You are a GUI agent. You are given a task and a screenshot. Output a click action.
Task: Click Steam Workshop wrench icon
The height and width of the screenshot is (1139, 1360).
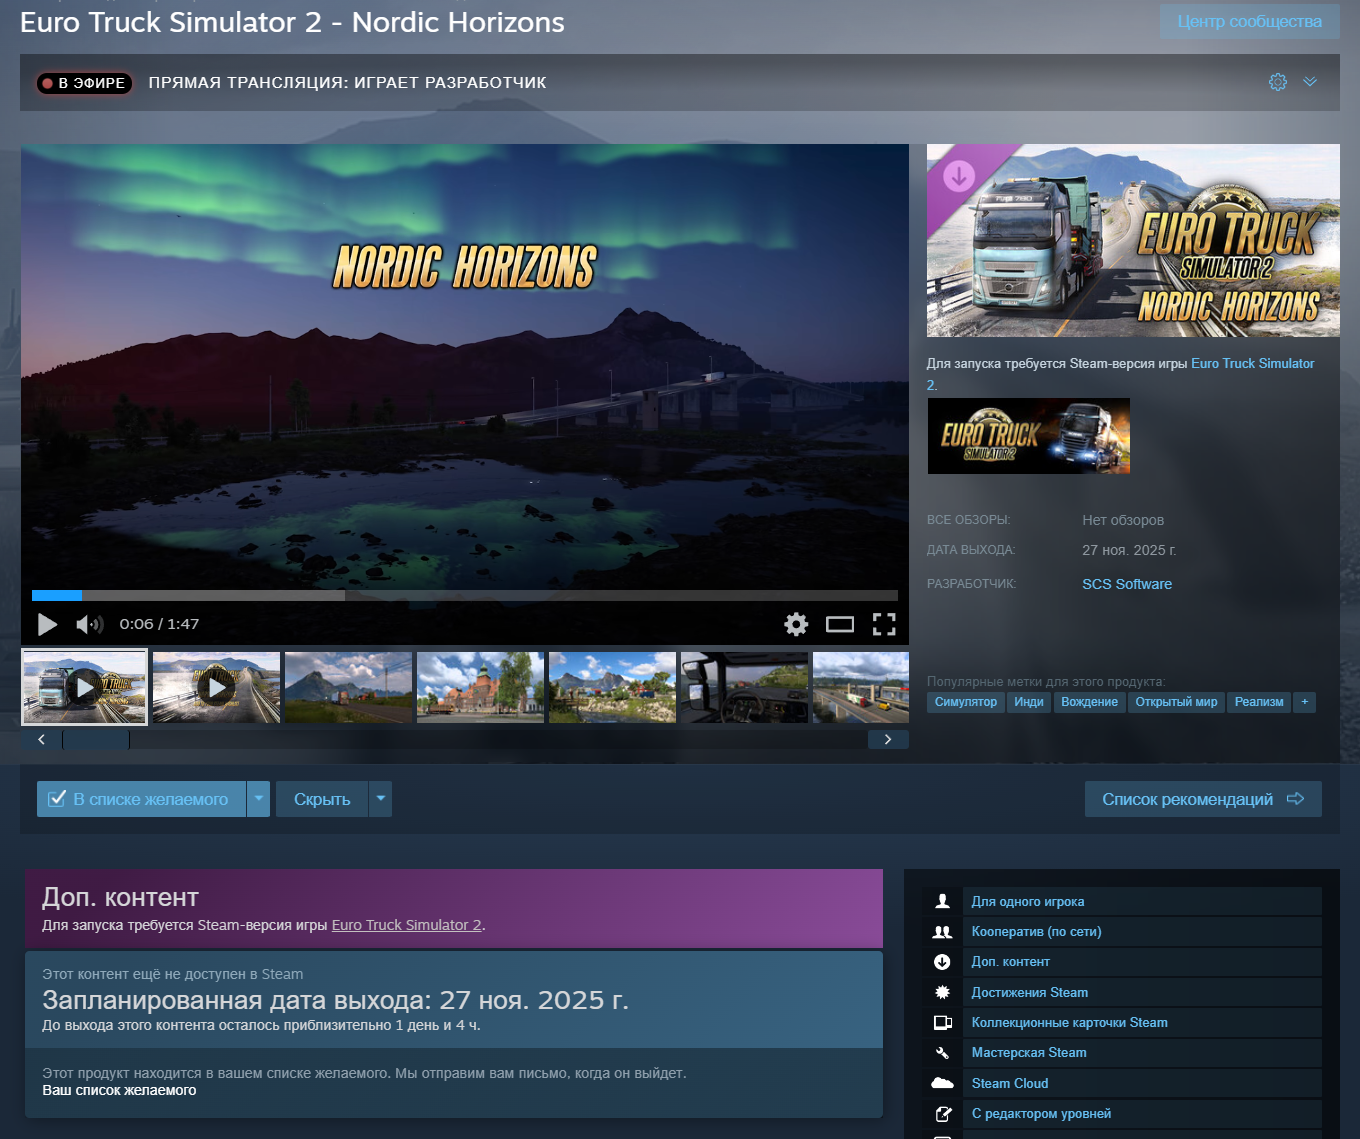click(x=942, y=1053)
